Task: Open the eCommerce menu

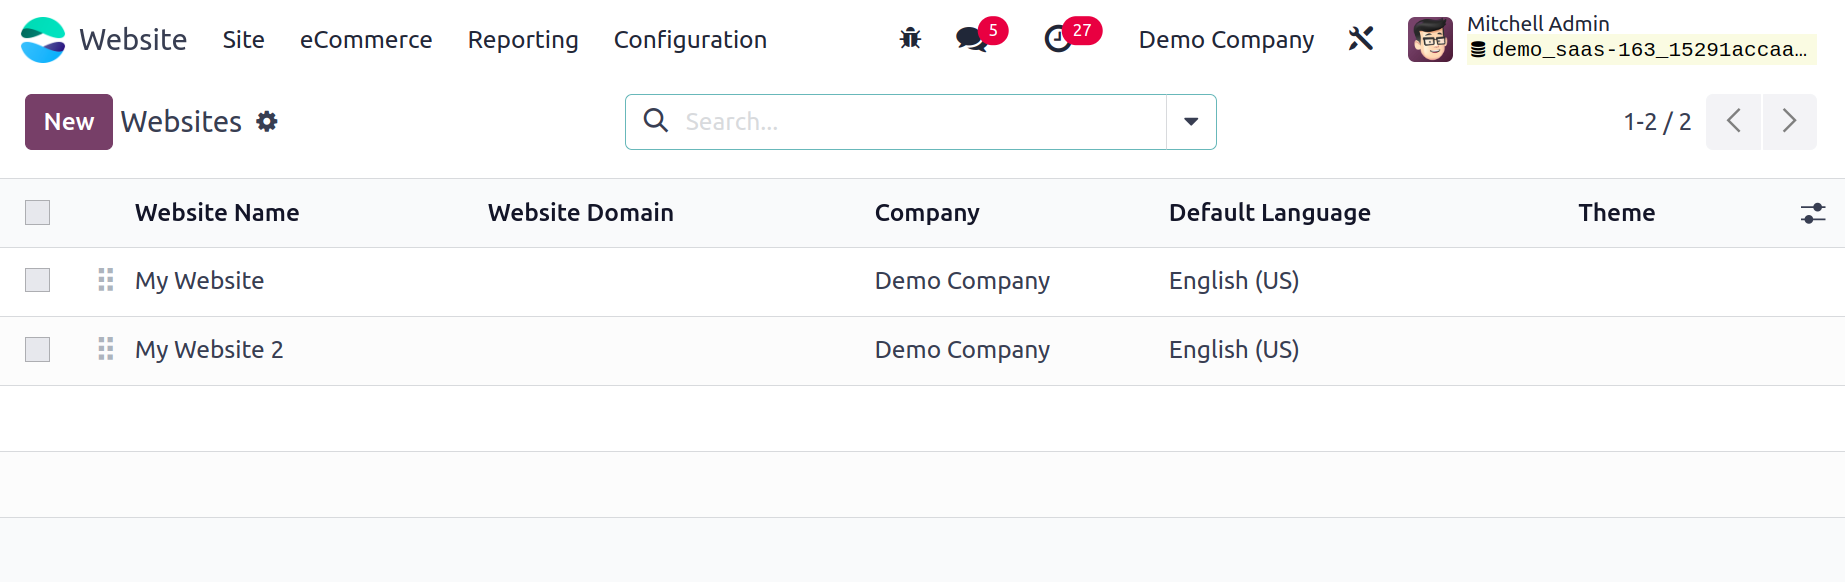Action: (366, 40)
